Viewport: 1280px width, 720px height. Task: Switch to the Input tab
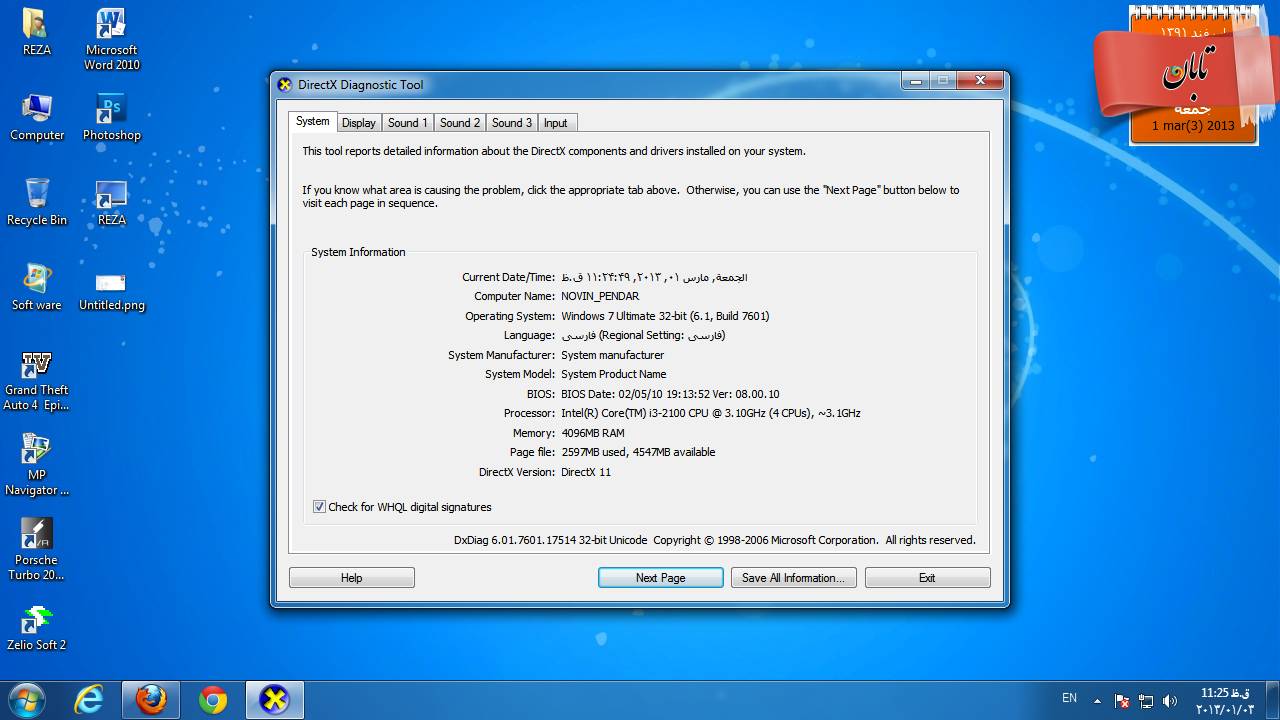[x=556, y=123]
